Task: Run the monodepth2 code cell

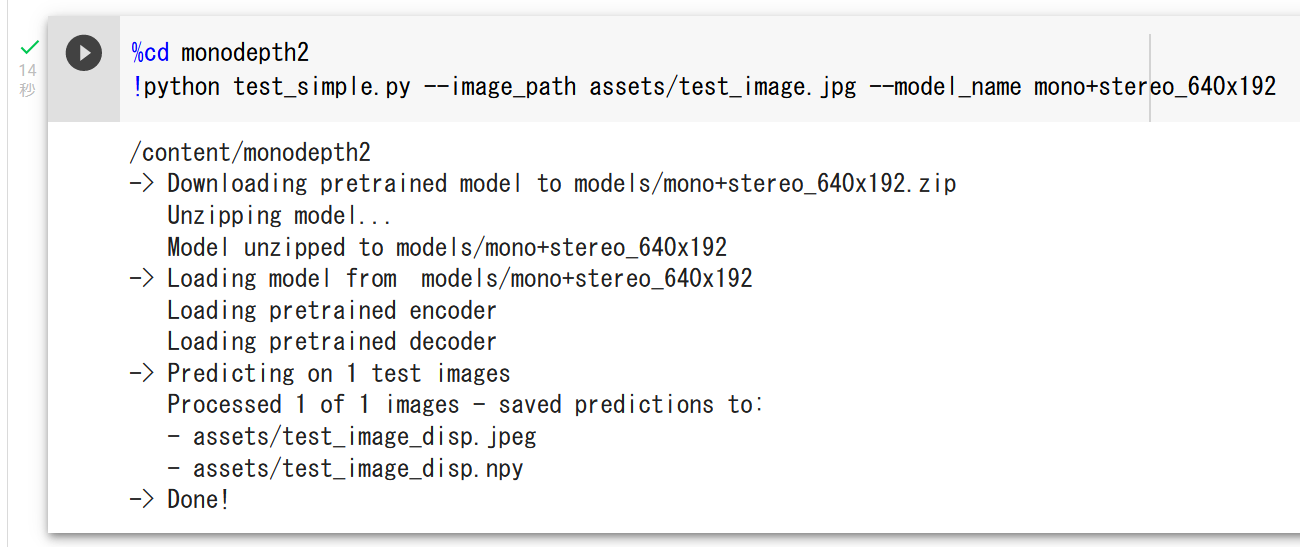Action: (x=84, y=52)
